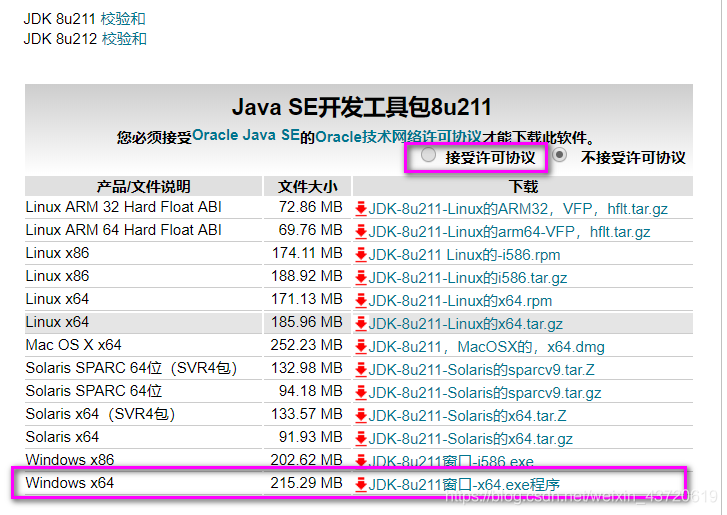Image resolution: width=727 pixels, height=515 pixels.
Task: Click download arrow icon for Windows i586.exe
Action: (x=361, y=461)
